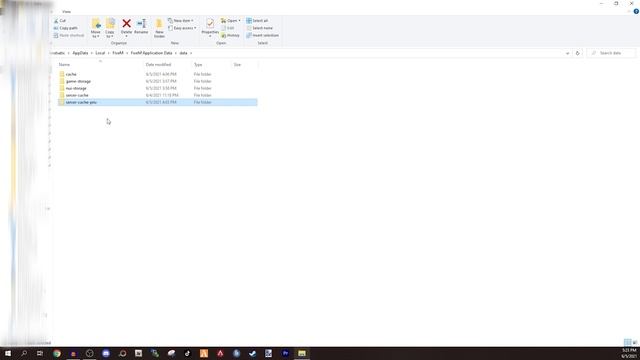Image resolution: width=640 pixels, height=360 pixels.
Task: Click Select all in ribbon
Action: tap(257, 20)
